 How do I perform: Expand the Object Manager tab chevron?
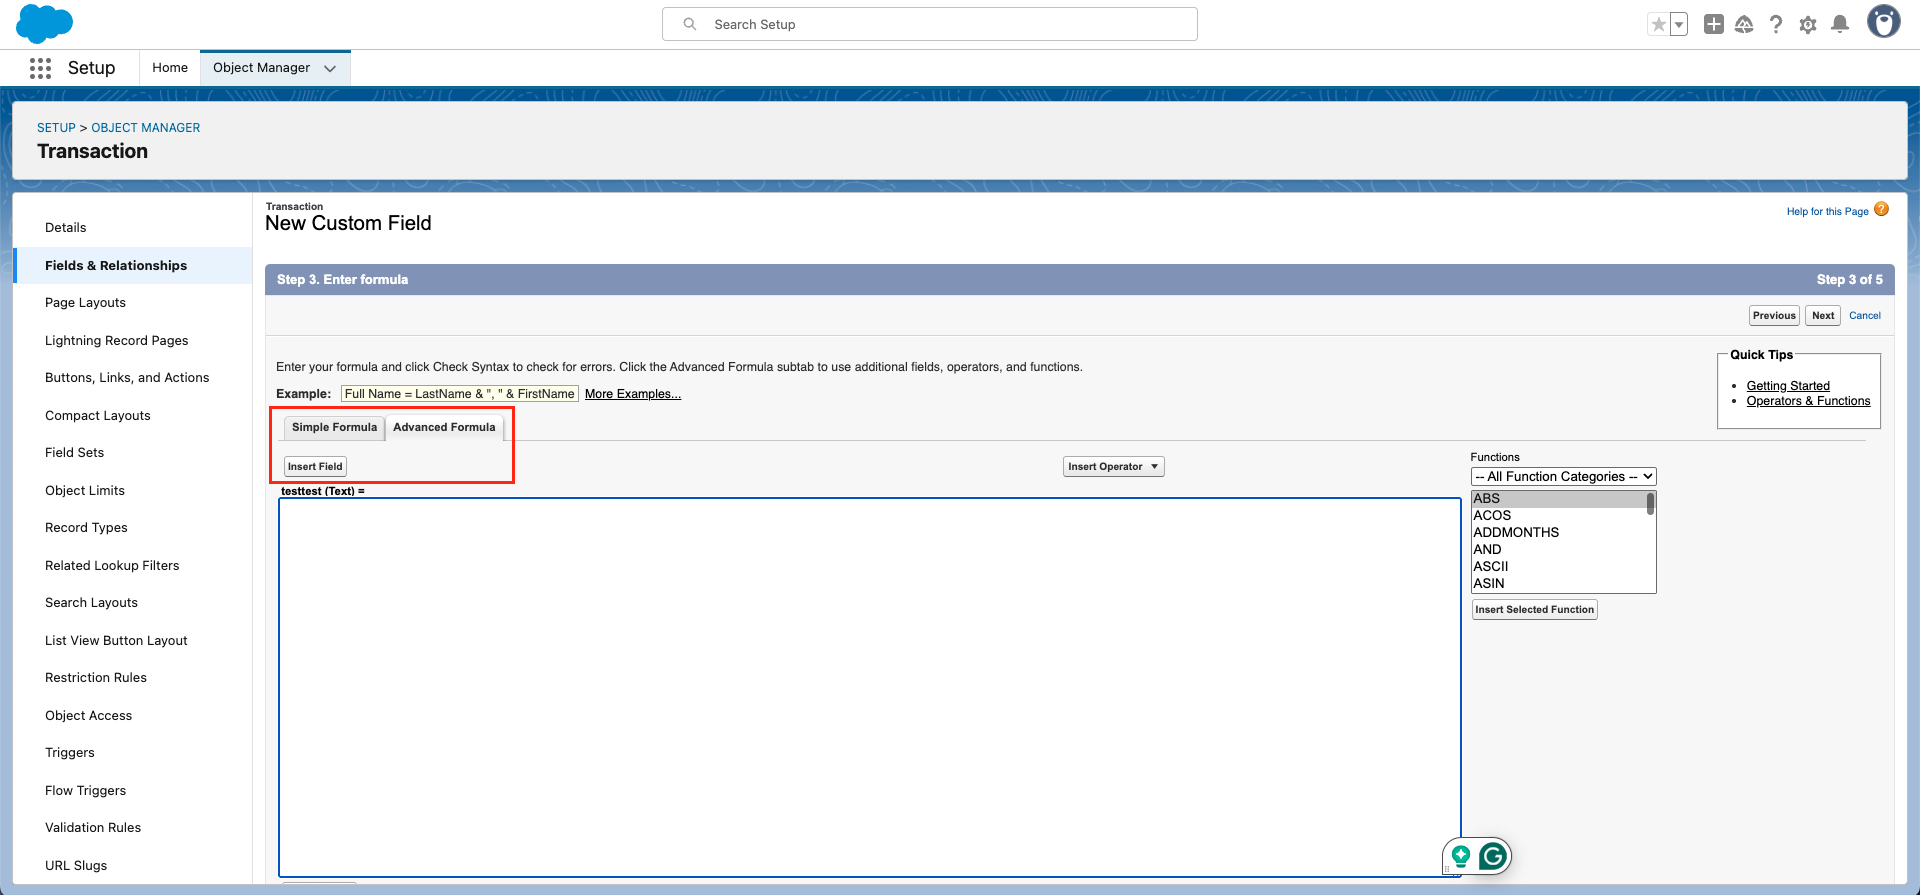(x=330, y=68)
